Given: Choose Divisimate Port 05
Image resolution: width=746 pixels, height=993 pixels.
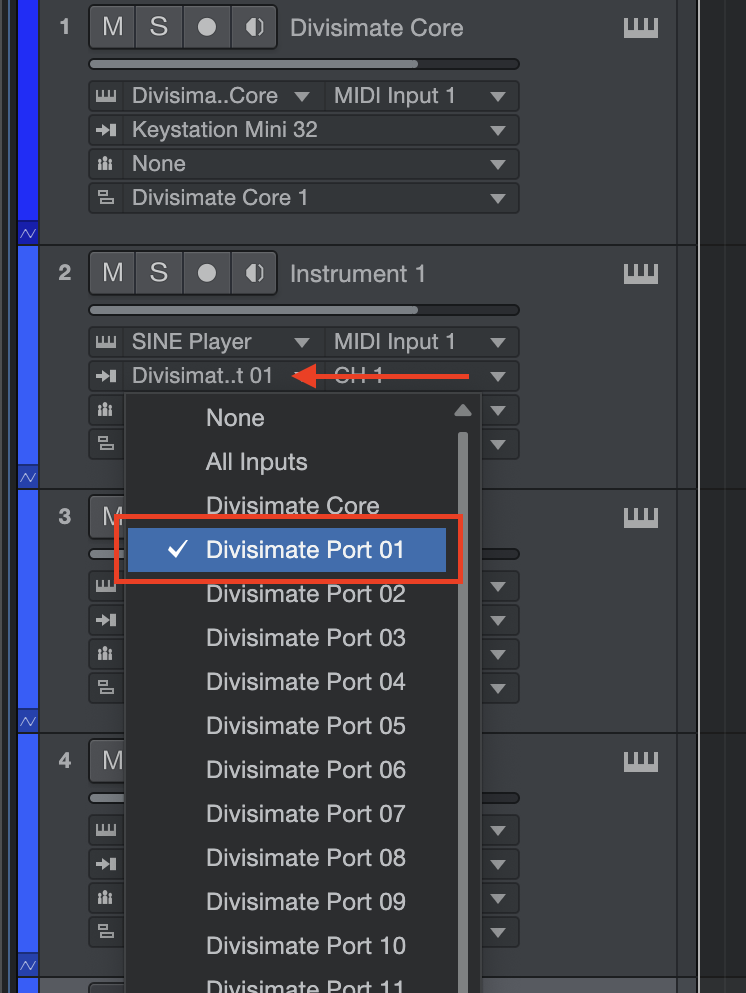Looking at the screenshot, I should [x=287, y=726].
